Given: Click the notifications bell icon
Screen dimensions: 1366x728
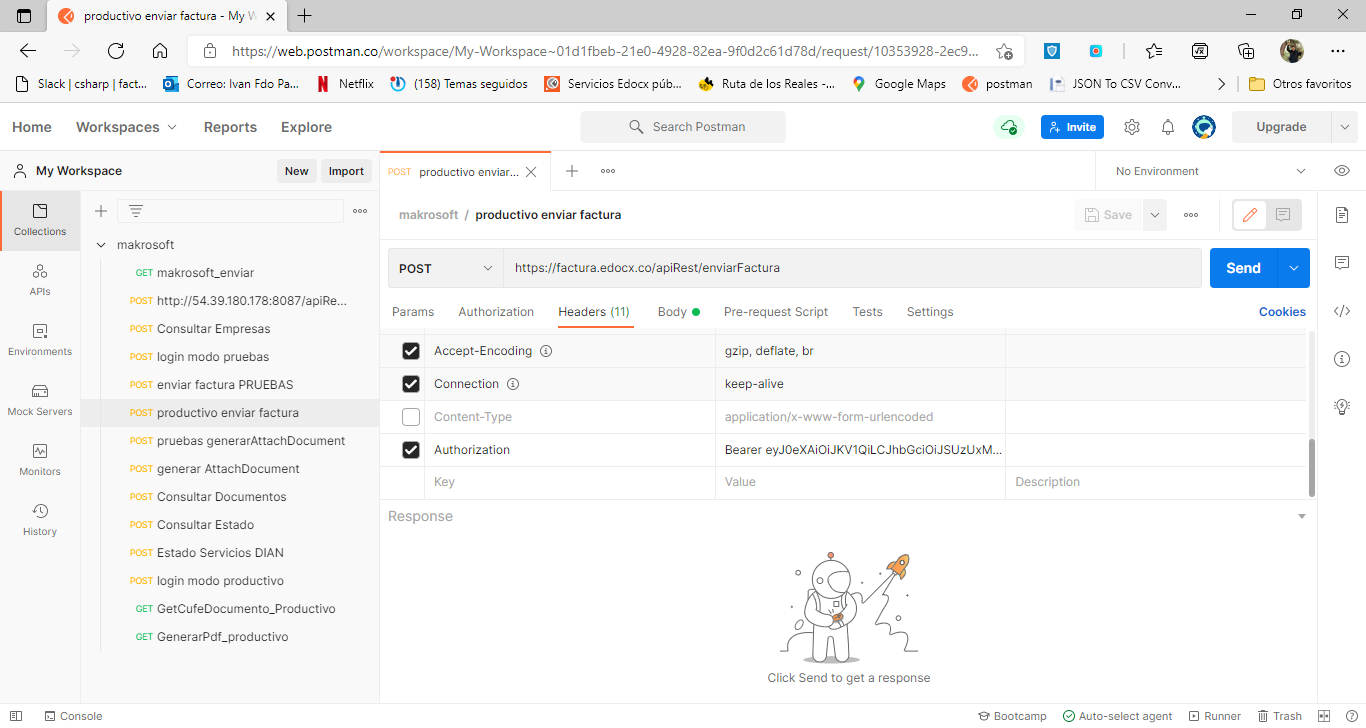Looking at the screenshot, I should (1167, 127).
